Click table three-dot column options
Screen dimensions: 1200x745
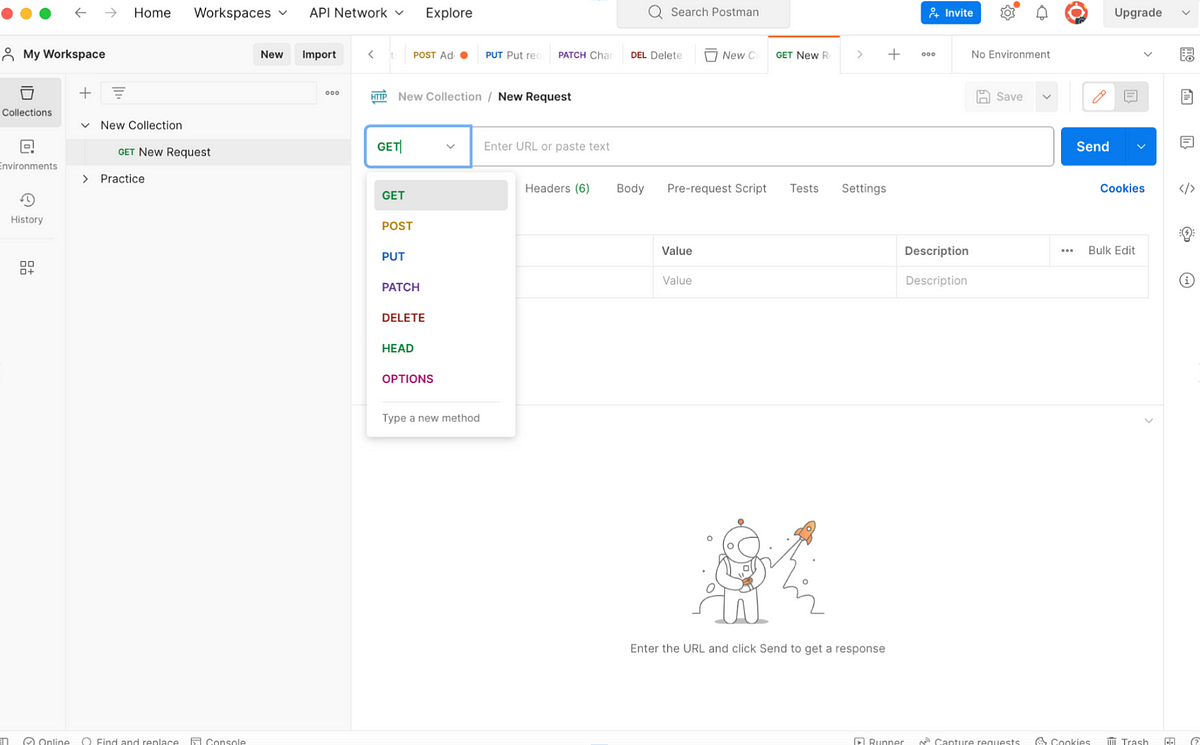[1067, 251]
